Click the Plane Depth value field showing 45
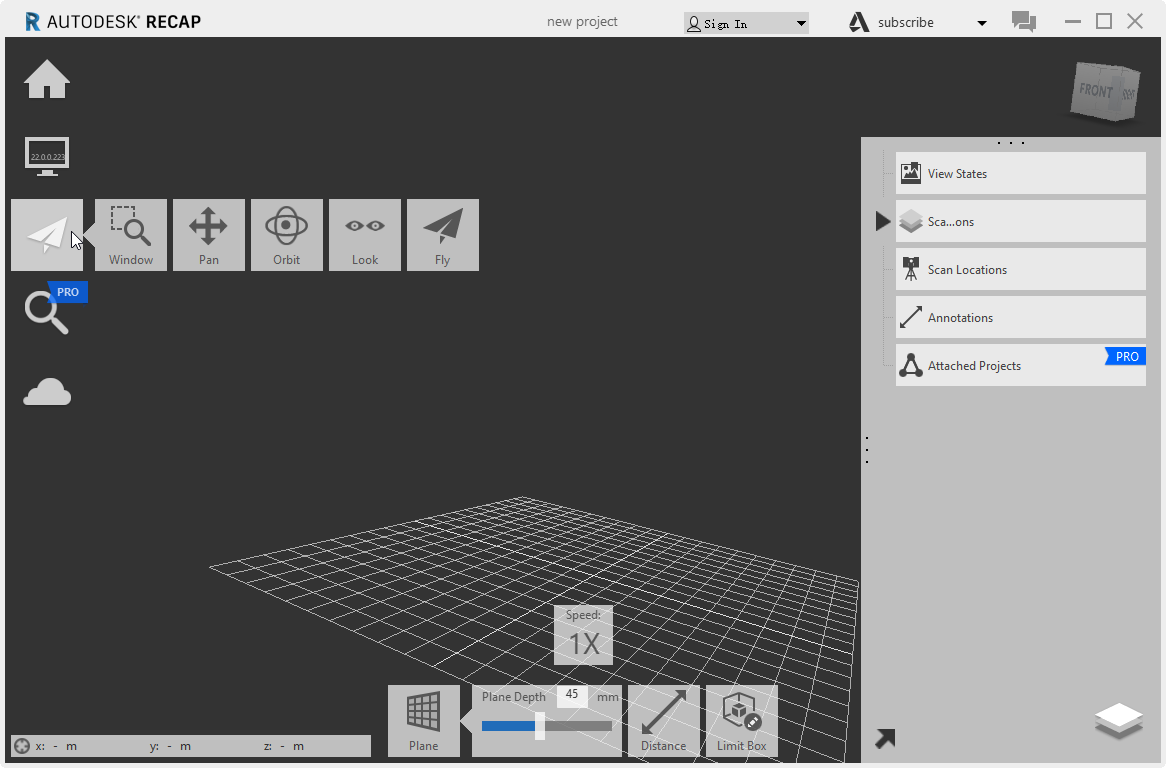The height and width of the screenshot is (768, 1166). [571, 695]
